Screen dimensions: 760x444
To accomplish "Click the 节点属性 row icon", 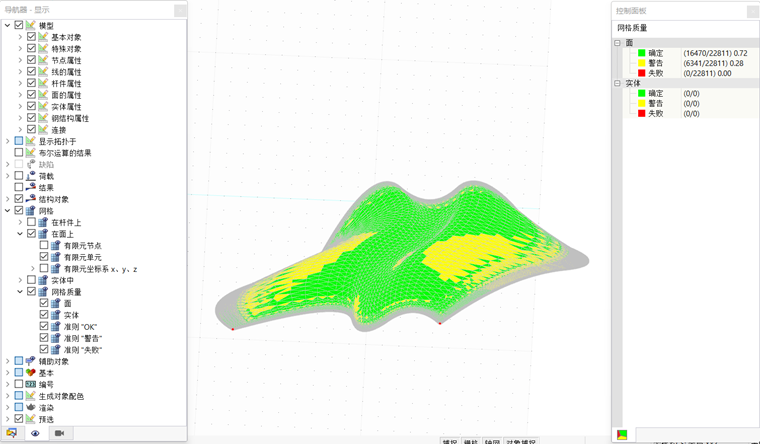I will pyautogui.click(x=43, y=60).
